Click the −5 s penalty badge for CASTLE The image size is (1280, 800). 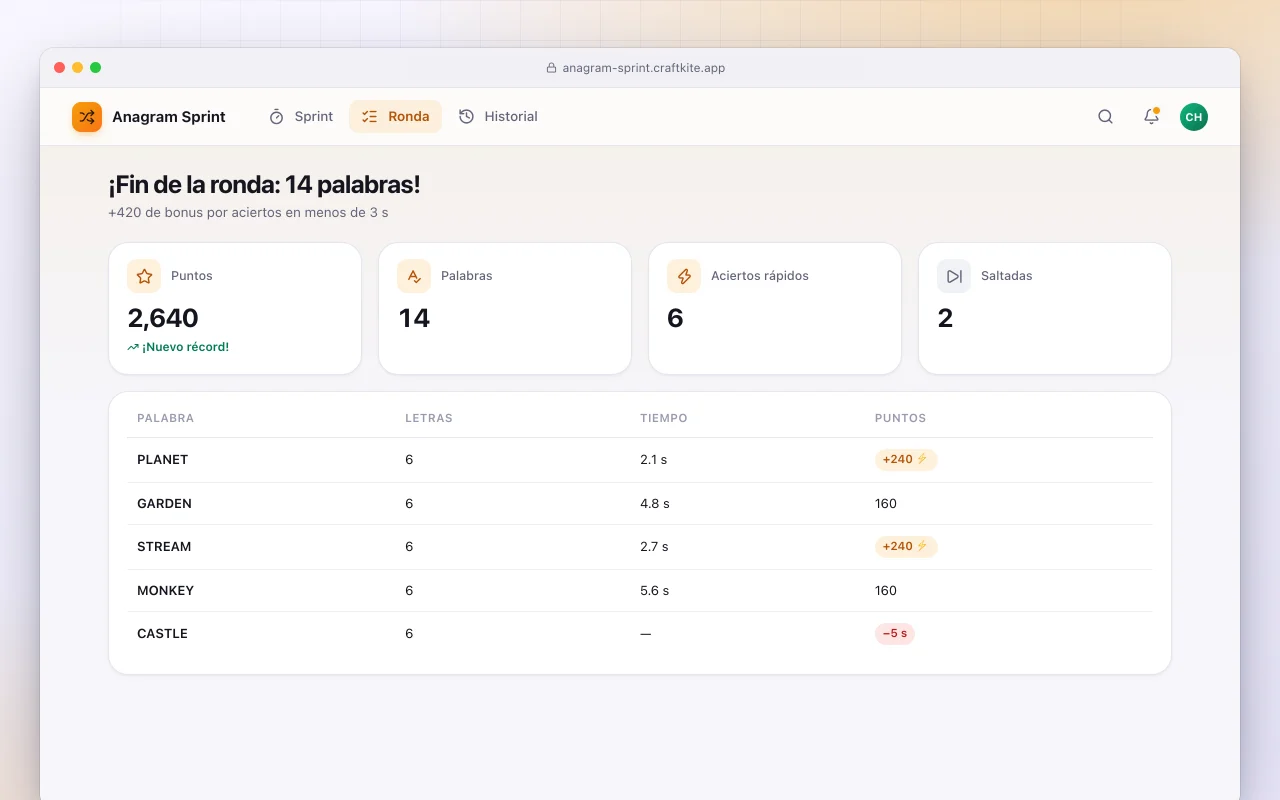895,634
